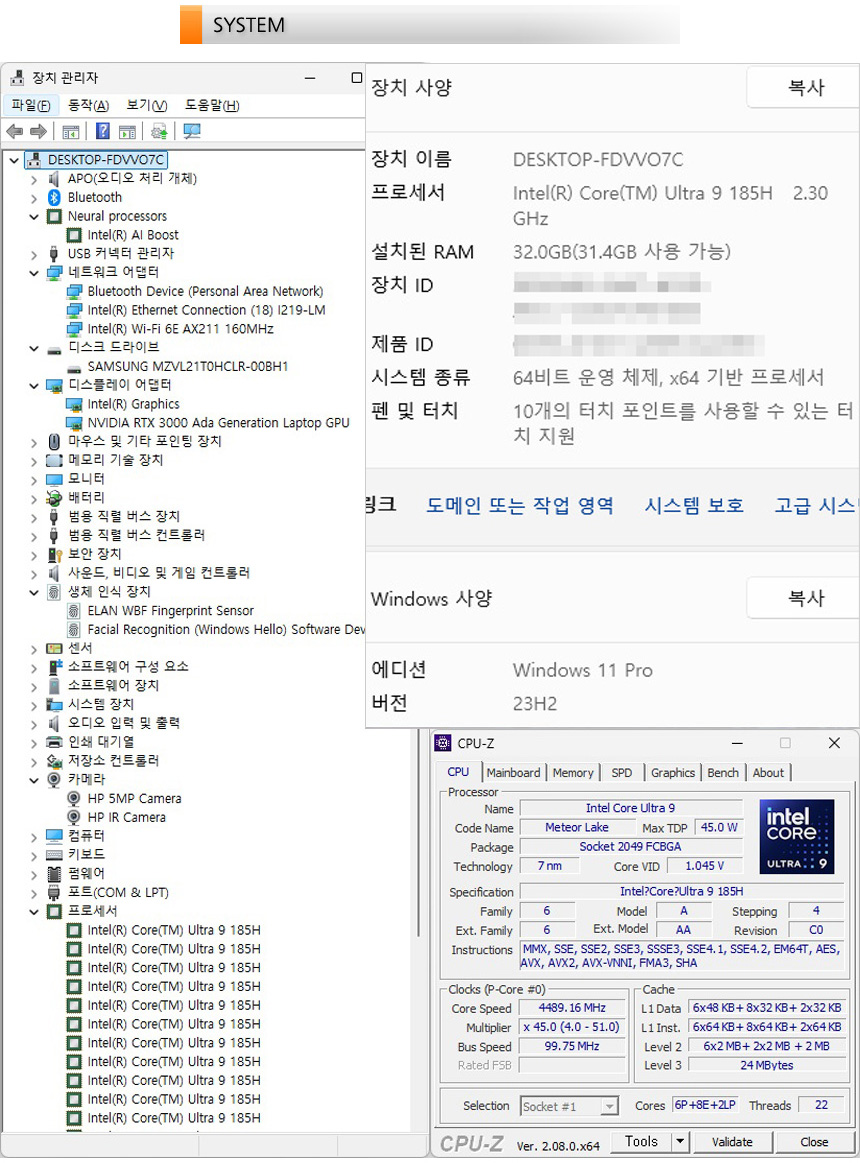Click the back arrow in Device Manager toolbar
The width and height of the screenshot is (860, 1163).
[x=14, y=131]
